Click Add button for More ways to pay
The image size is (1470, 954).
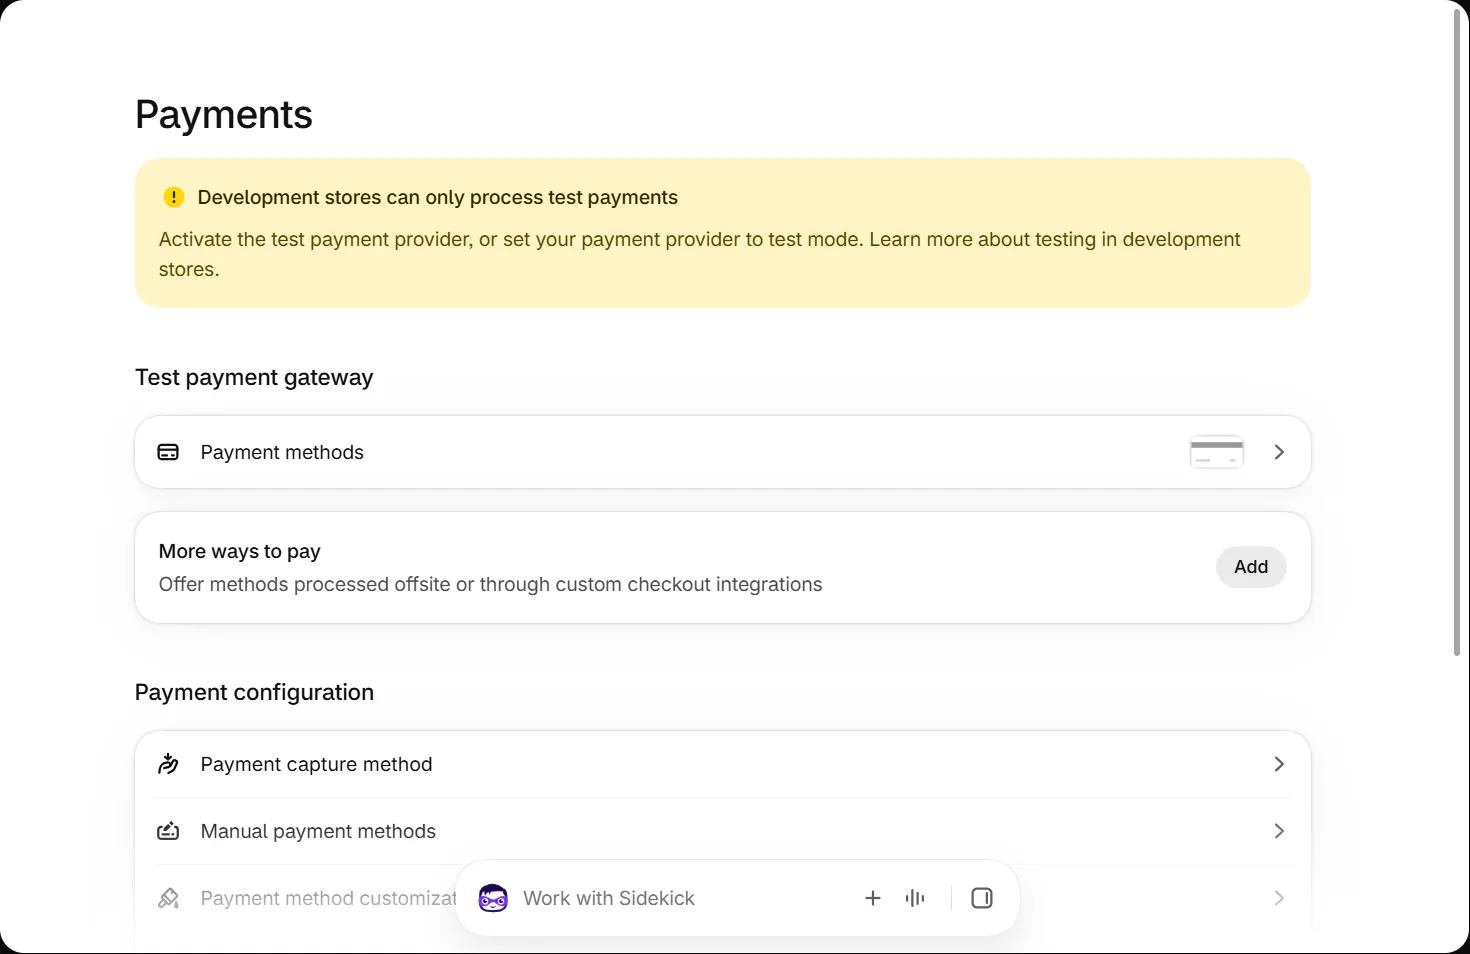point(1251,567)
